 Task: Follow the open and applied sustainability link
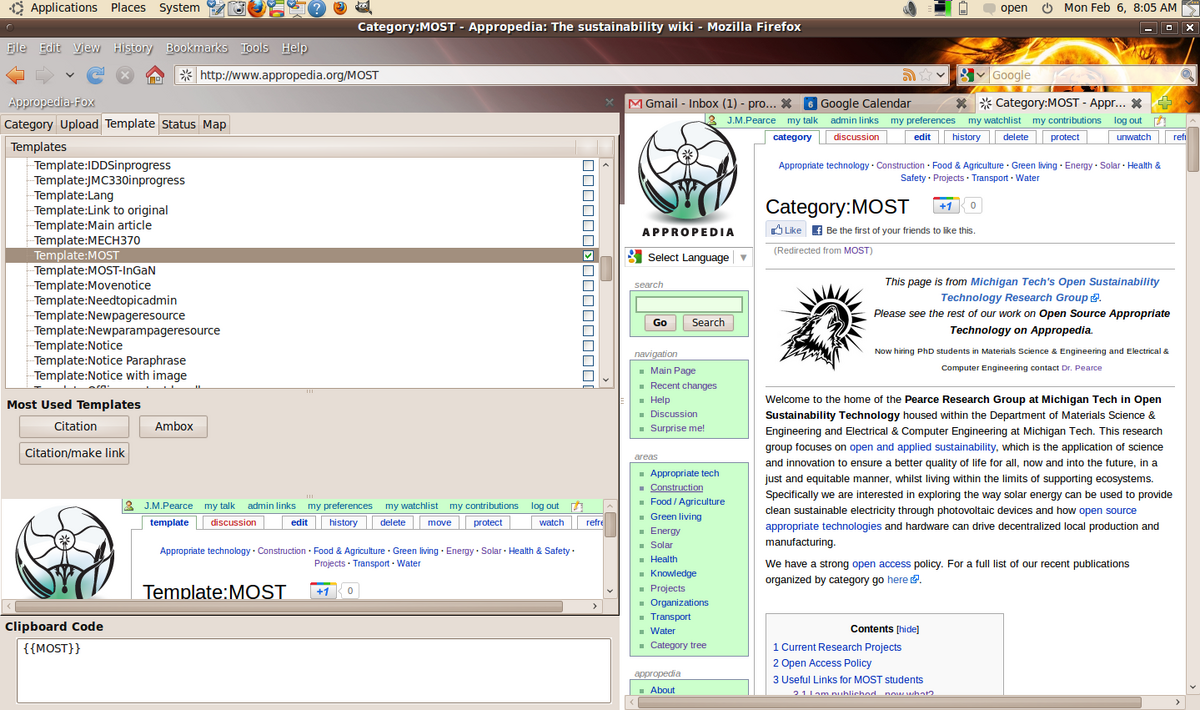tap(923, 447)
